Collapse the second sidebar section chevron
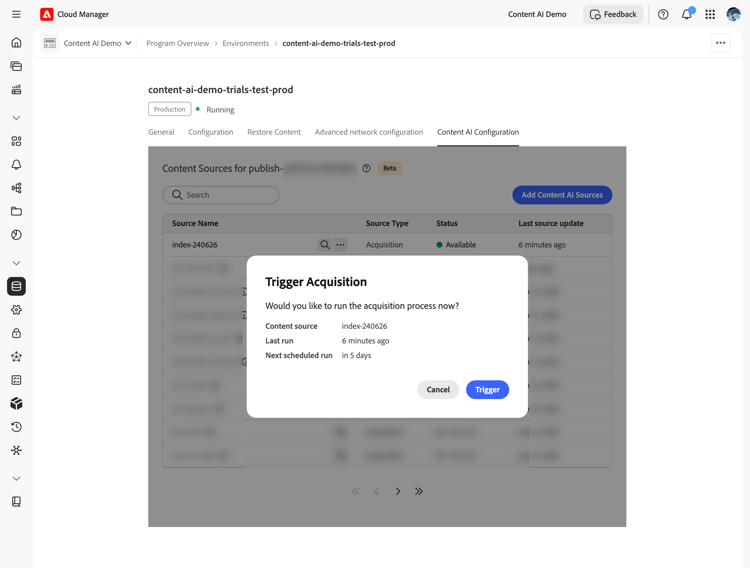Image resolution: width=750 pixels, height=568 pixels. (16, 263)
